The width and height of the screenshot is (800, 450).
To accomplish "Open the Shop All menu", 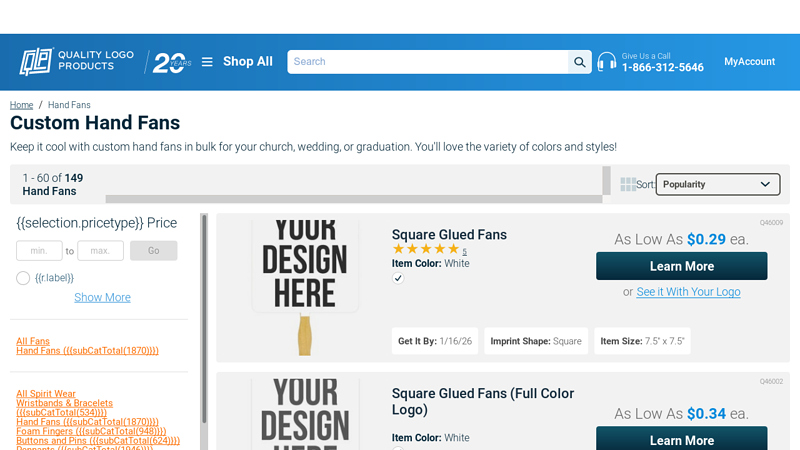I will [x=247, y=62].
